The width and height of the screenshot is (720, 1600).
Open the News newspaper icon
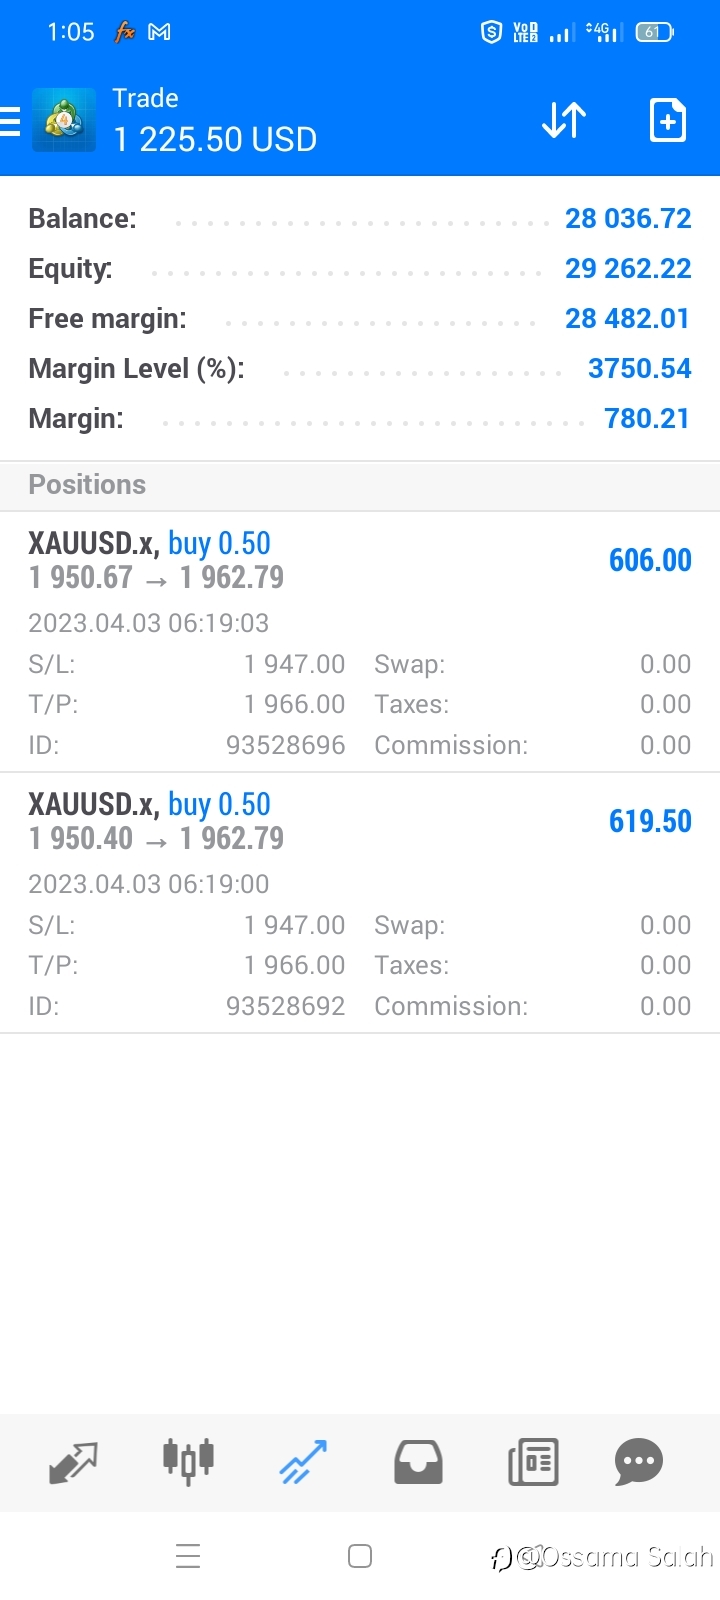click(x=533, y=1462)
